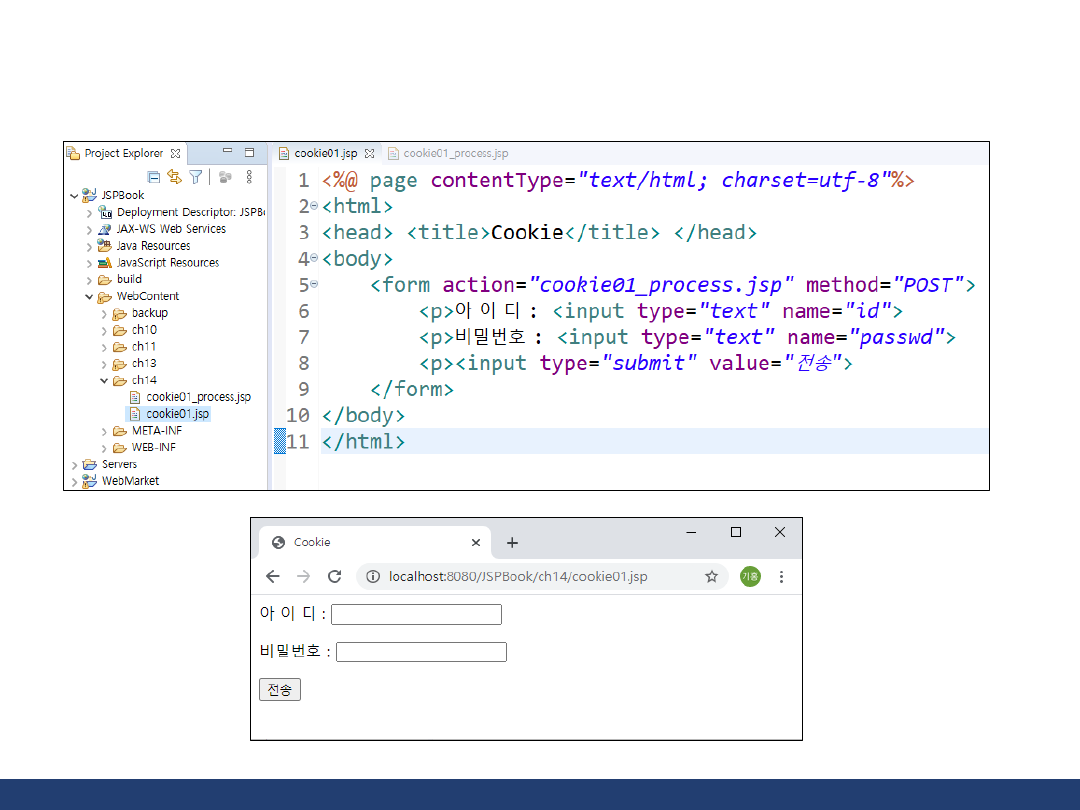Expand the JavaScript Resources node

90,263
